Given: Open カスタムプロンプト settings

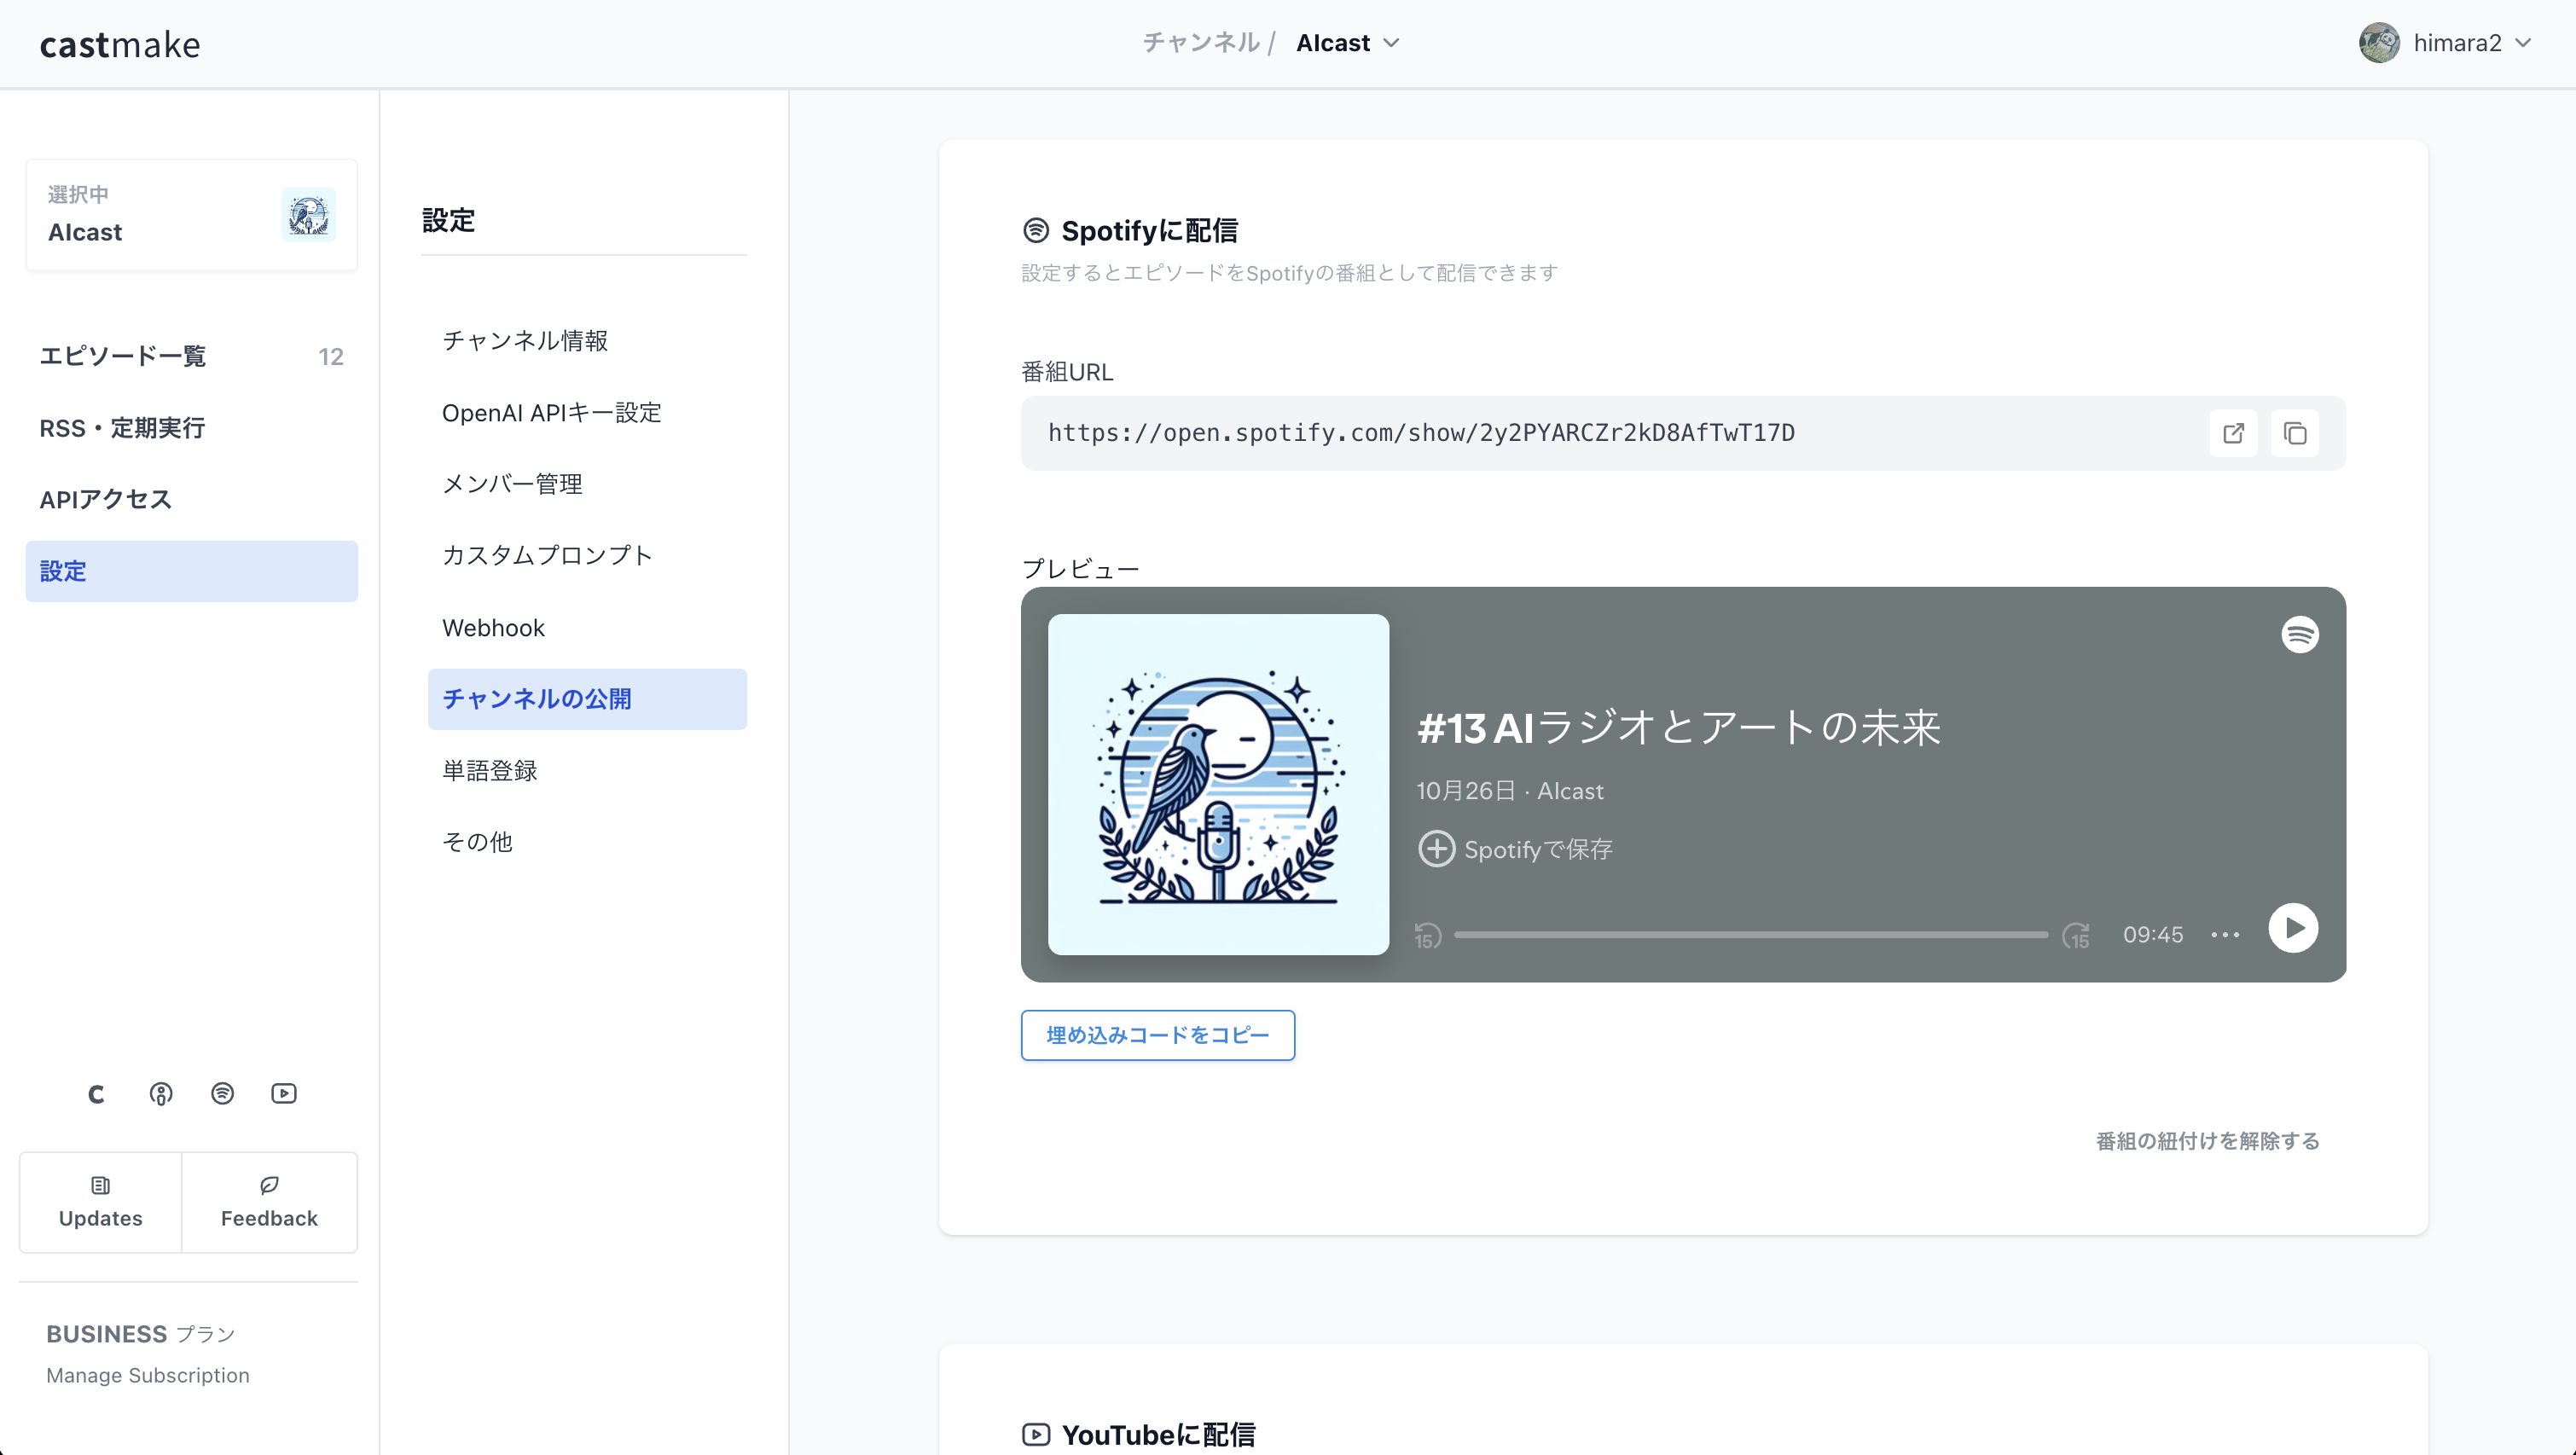Looking at the screenshot, I should pos(587,556).
